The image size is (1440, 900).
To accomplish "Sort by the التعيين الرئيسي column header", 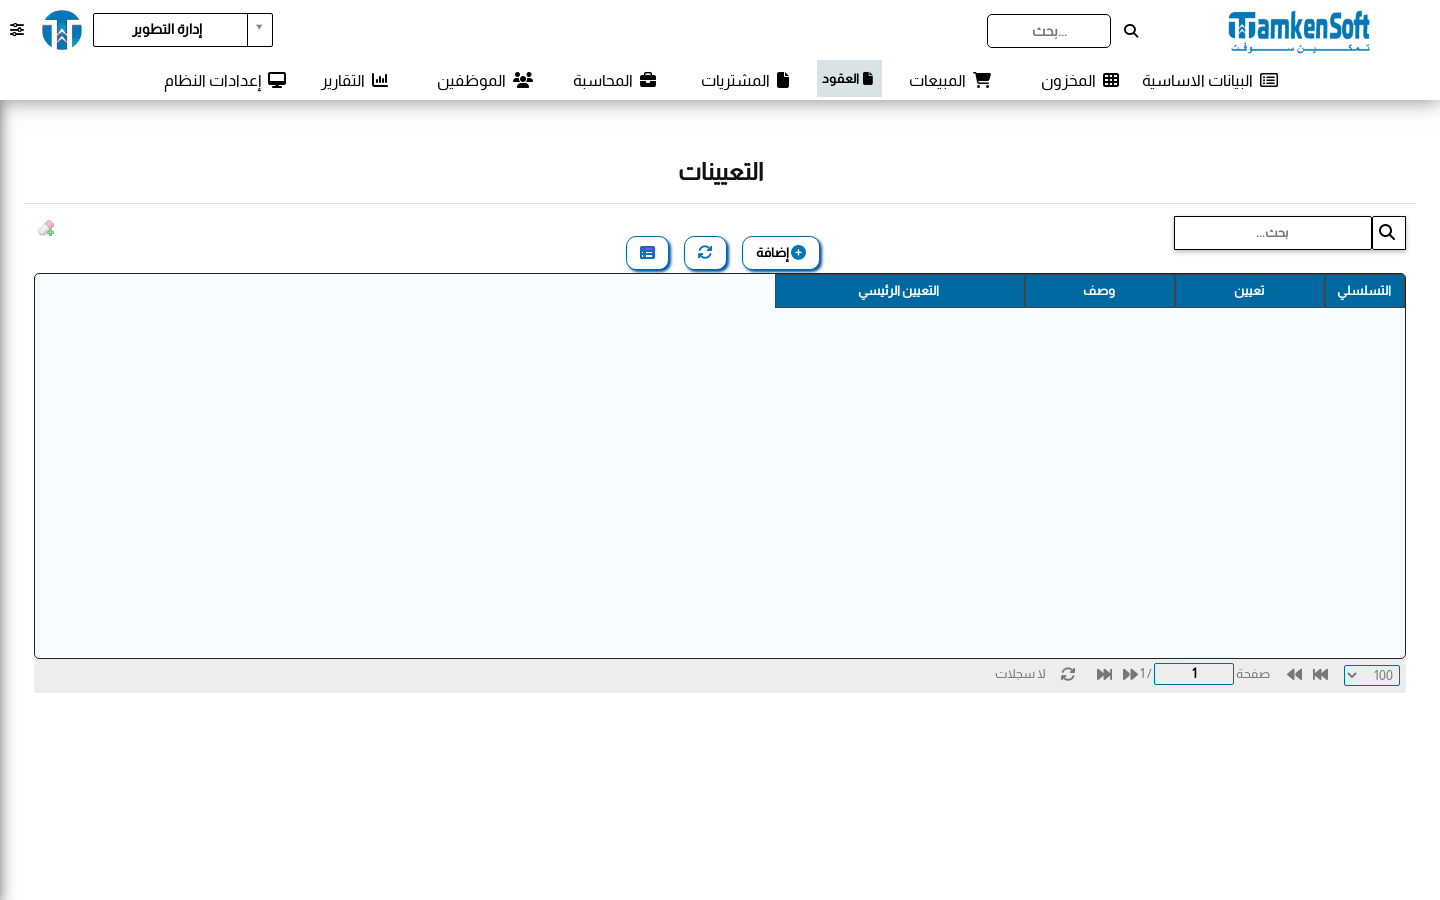I will (x=900, y=291).
